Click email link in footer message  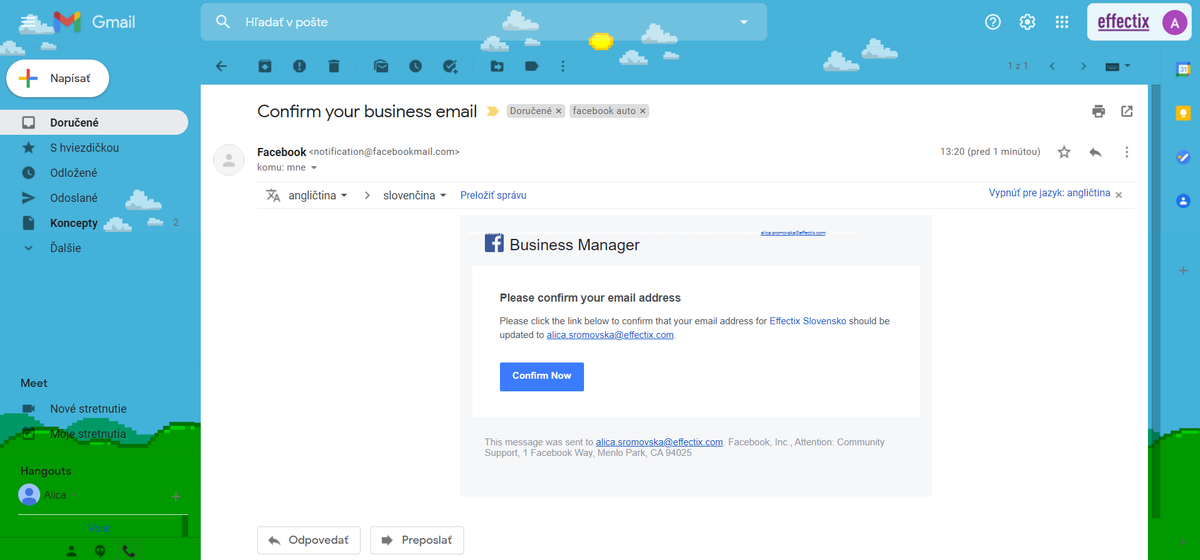[659, 441]
